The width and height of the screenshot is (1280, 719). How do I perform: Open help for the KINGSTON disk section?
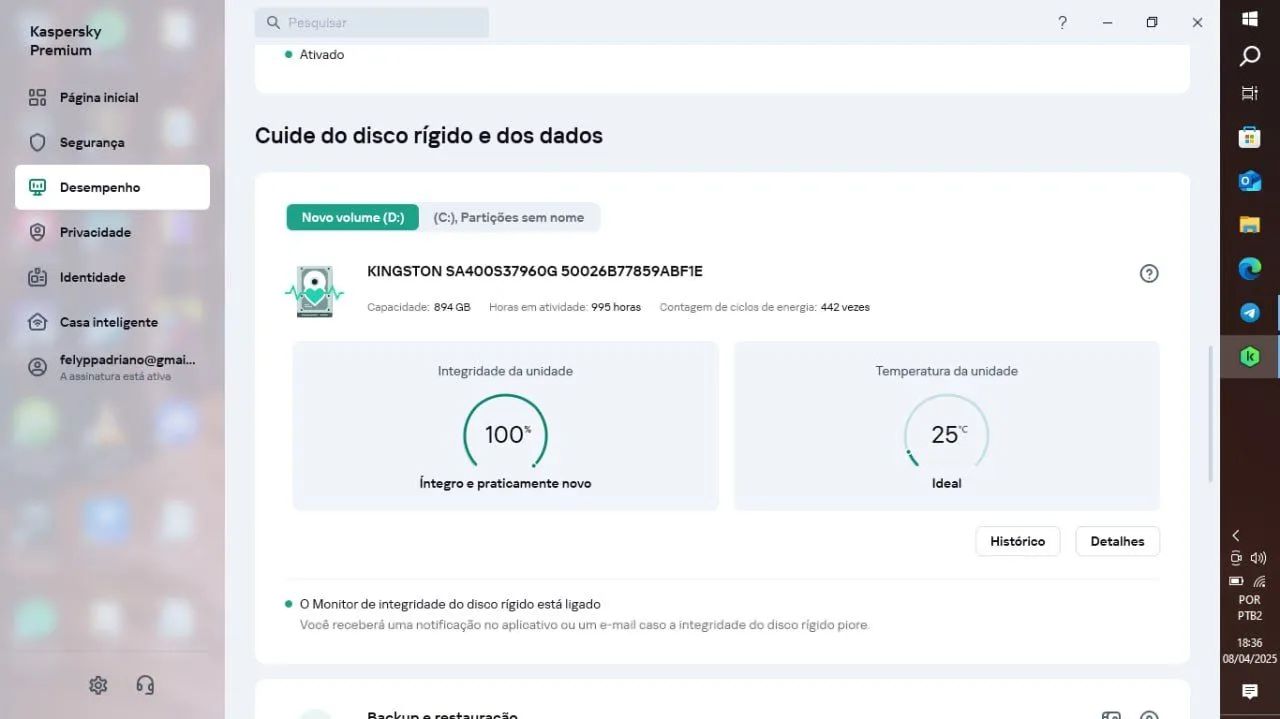[x=1149, y=273]
